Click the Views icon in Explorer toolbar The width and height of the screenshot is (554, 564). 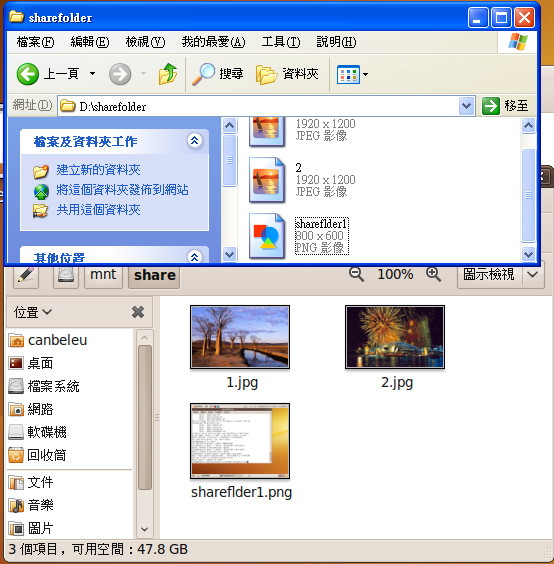pyautogui.click(x=348, y=75)
